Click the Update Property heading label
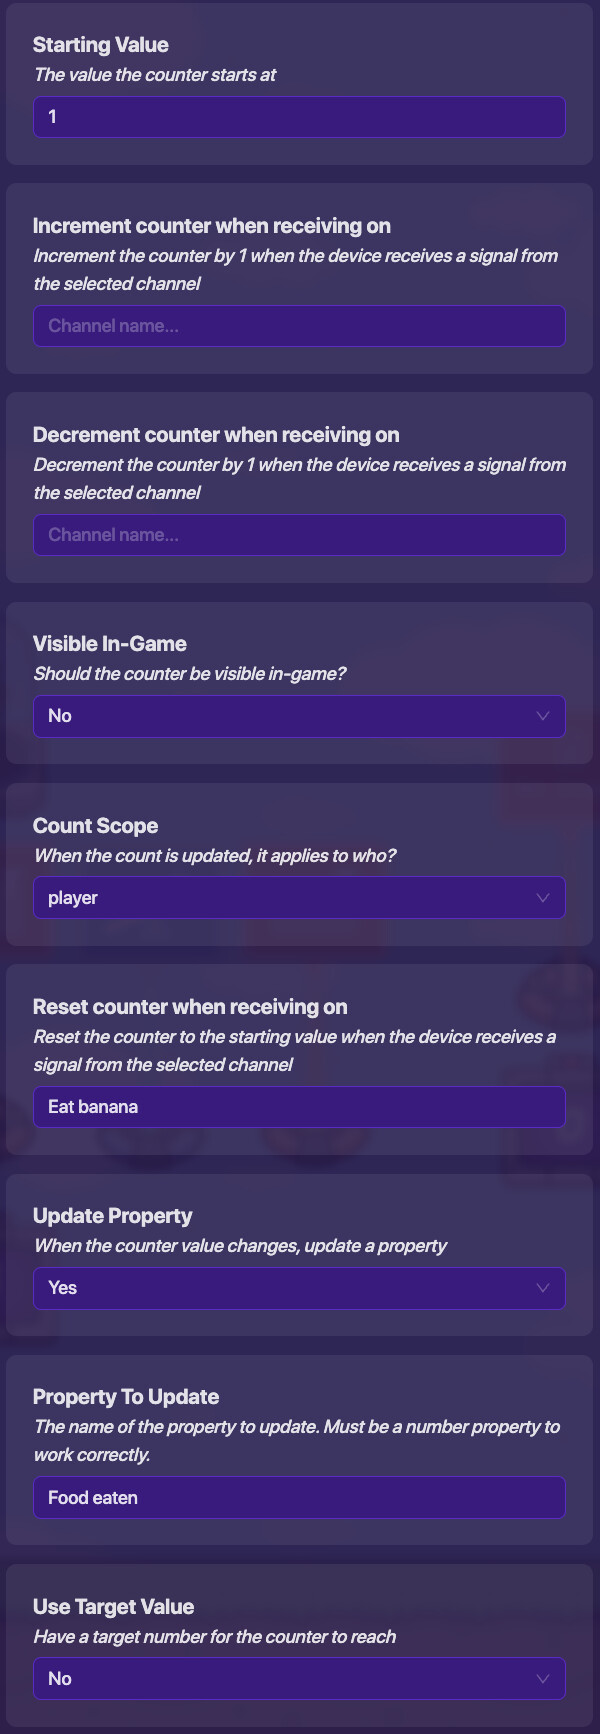Screen dimensions: 600x1734 coord(112,1216)
